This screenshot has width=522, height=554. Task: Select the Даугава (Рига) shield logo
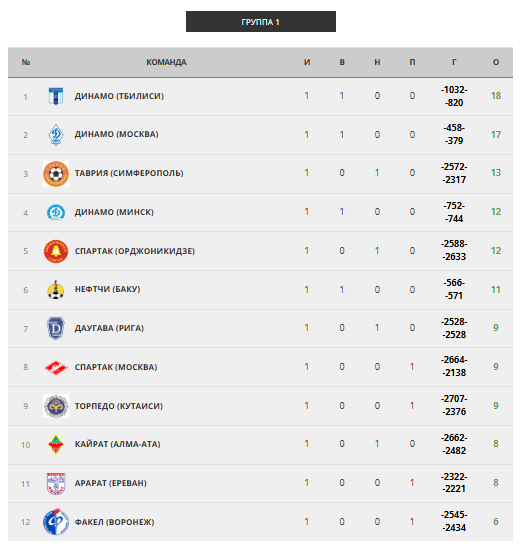56,329
